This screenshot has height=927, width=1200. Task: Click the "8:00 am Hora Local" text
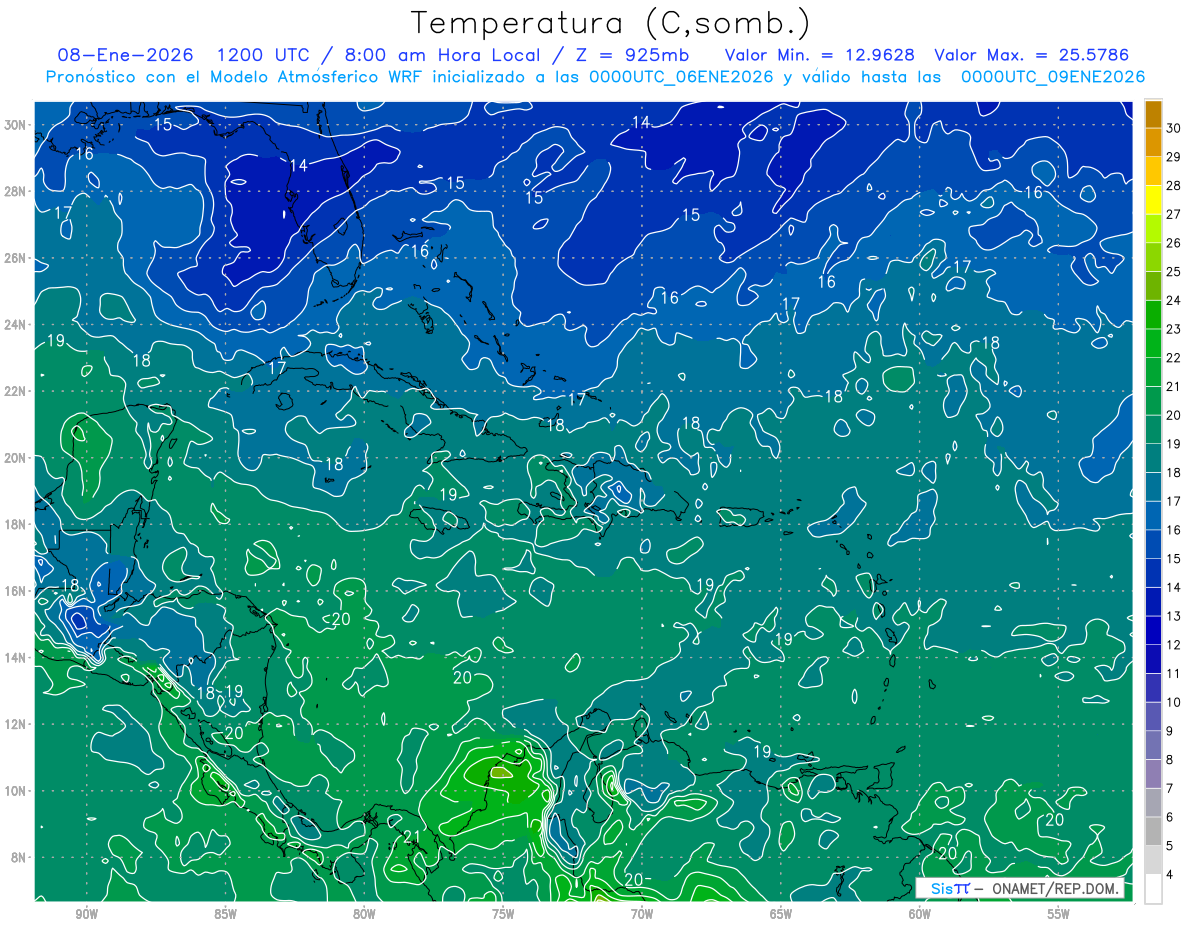point(444,55)
